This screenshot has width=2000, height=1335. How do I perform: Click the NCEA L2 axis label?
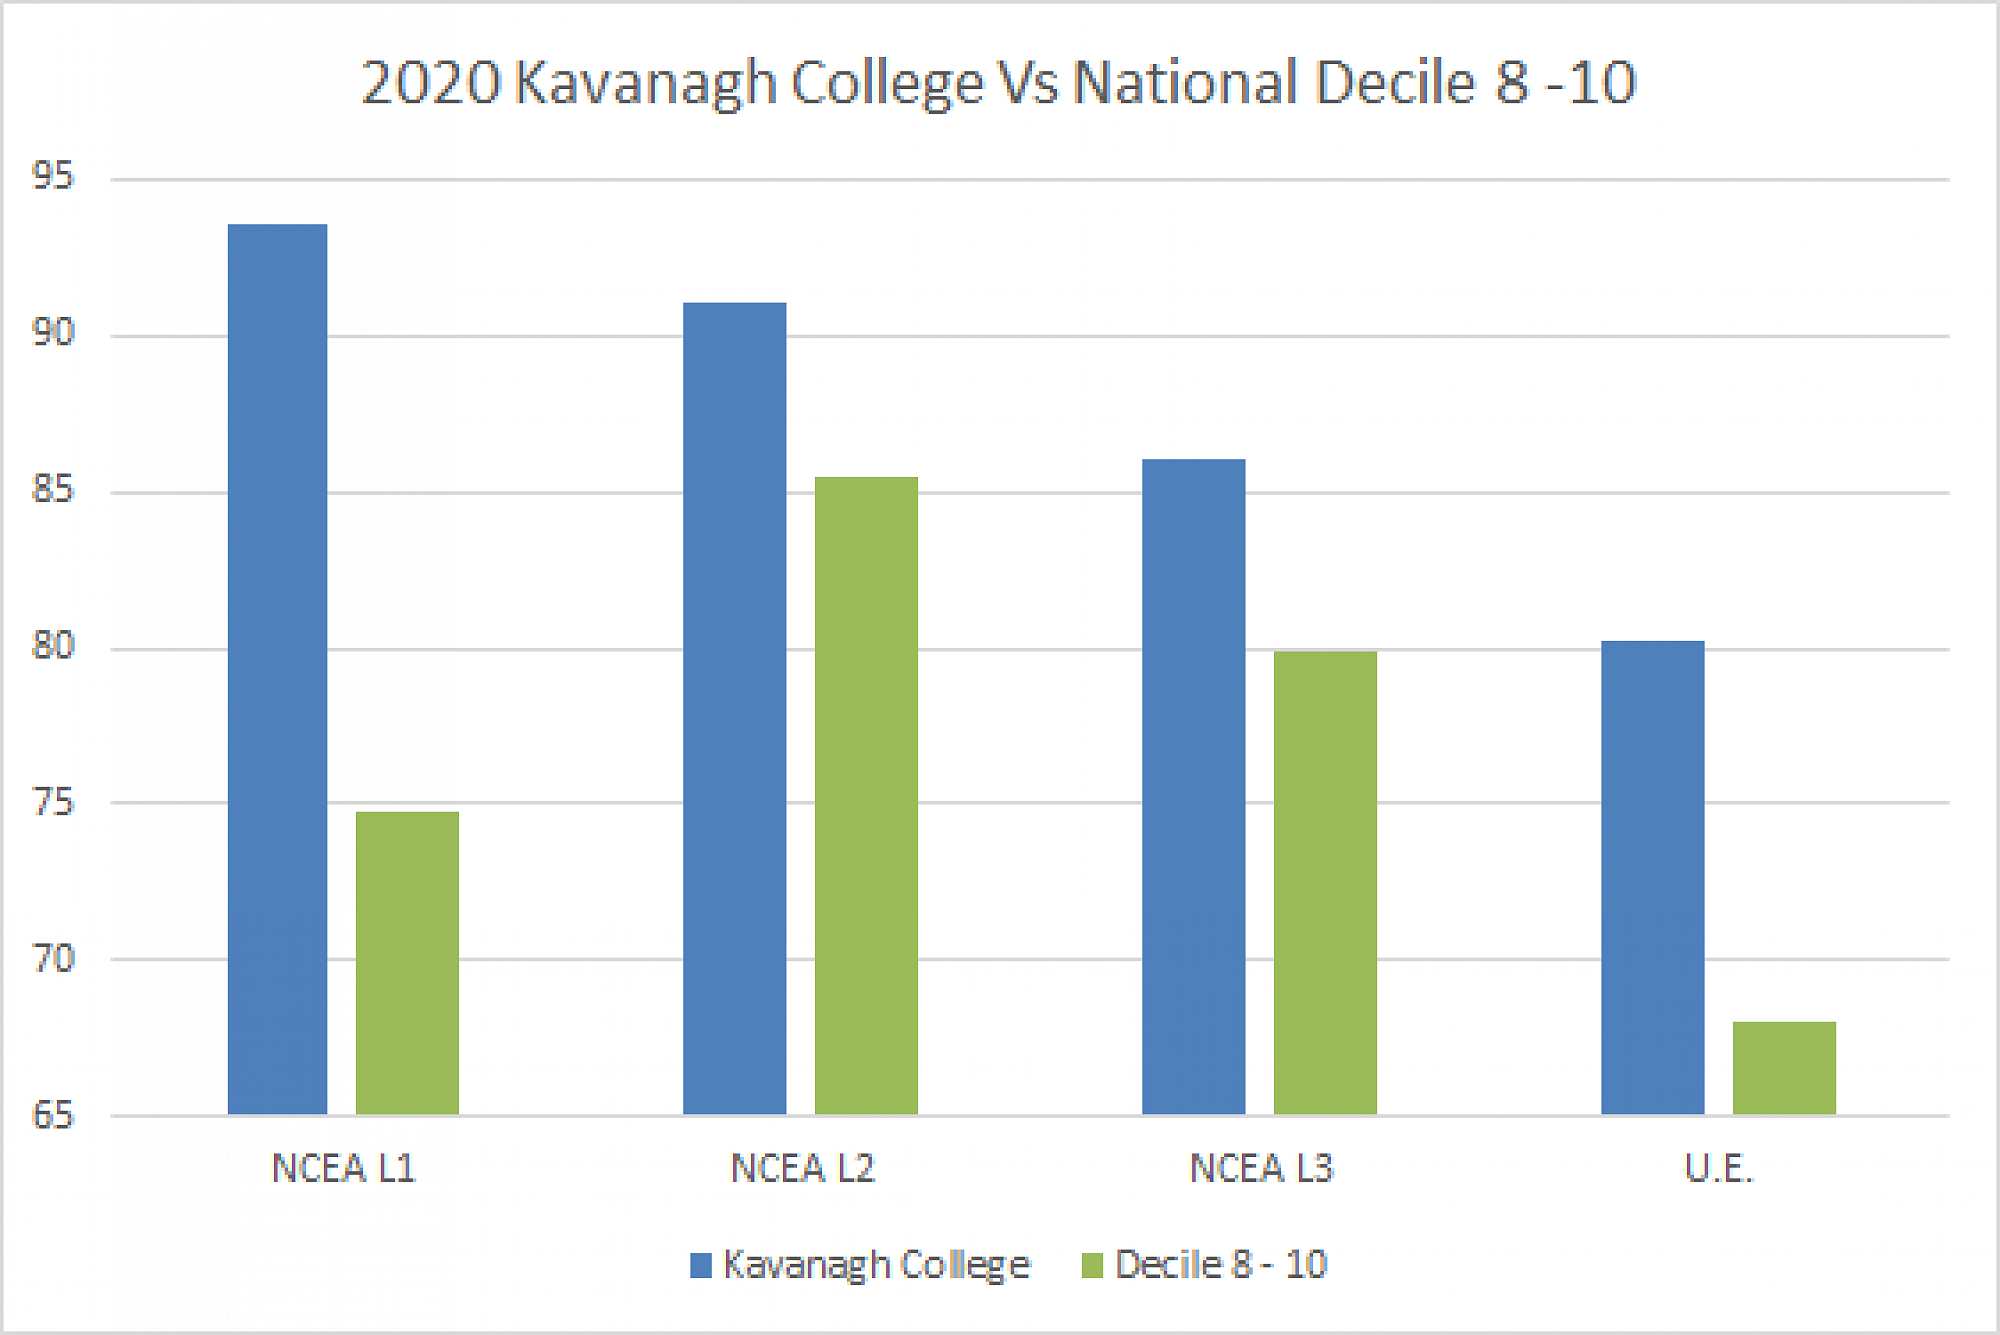[802, 1168]
